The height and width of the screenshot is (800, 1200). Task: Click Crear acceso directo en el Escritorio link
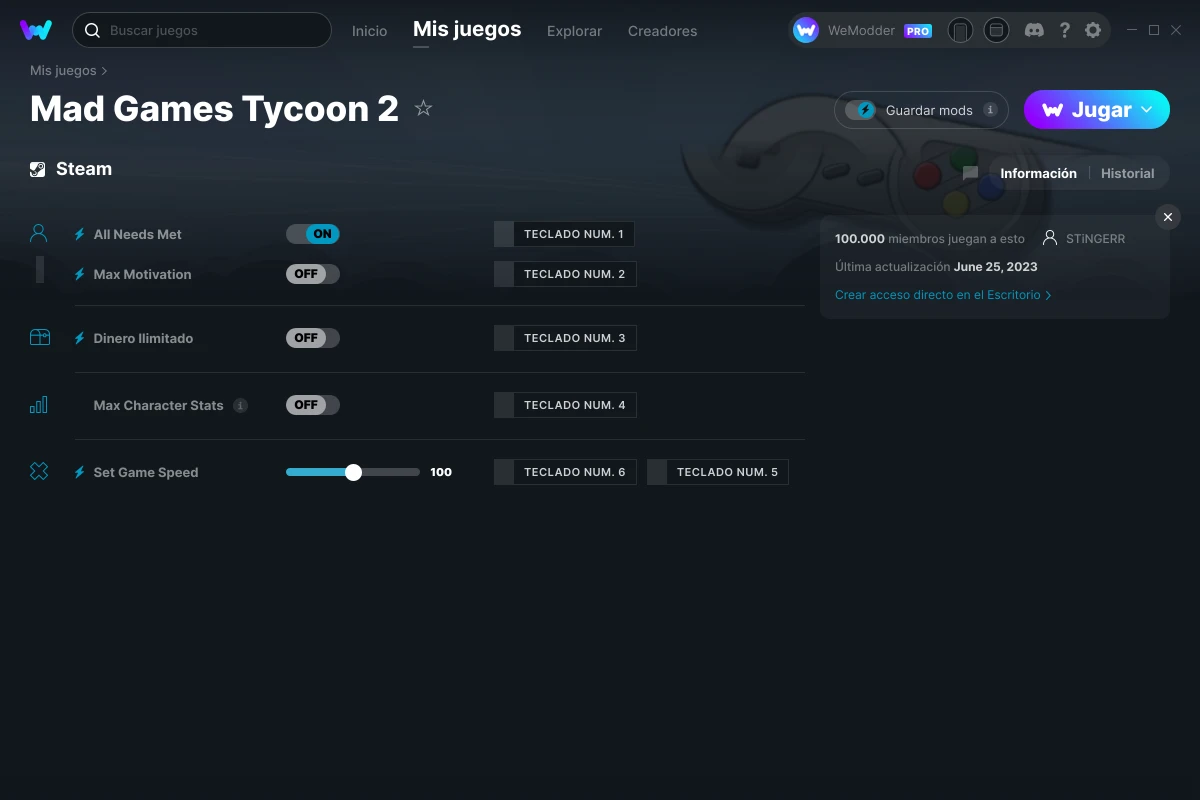943,295
